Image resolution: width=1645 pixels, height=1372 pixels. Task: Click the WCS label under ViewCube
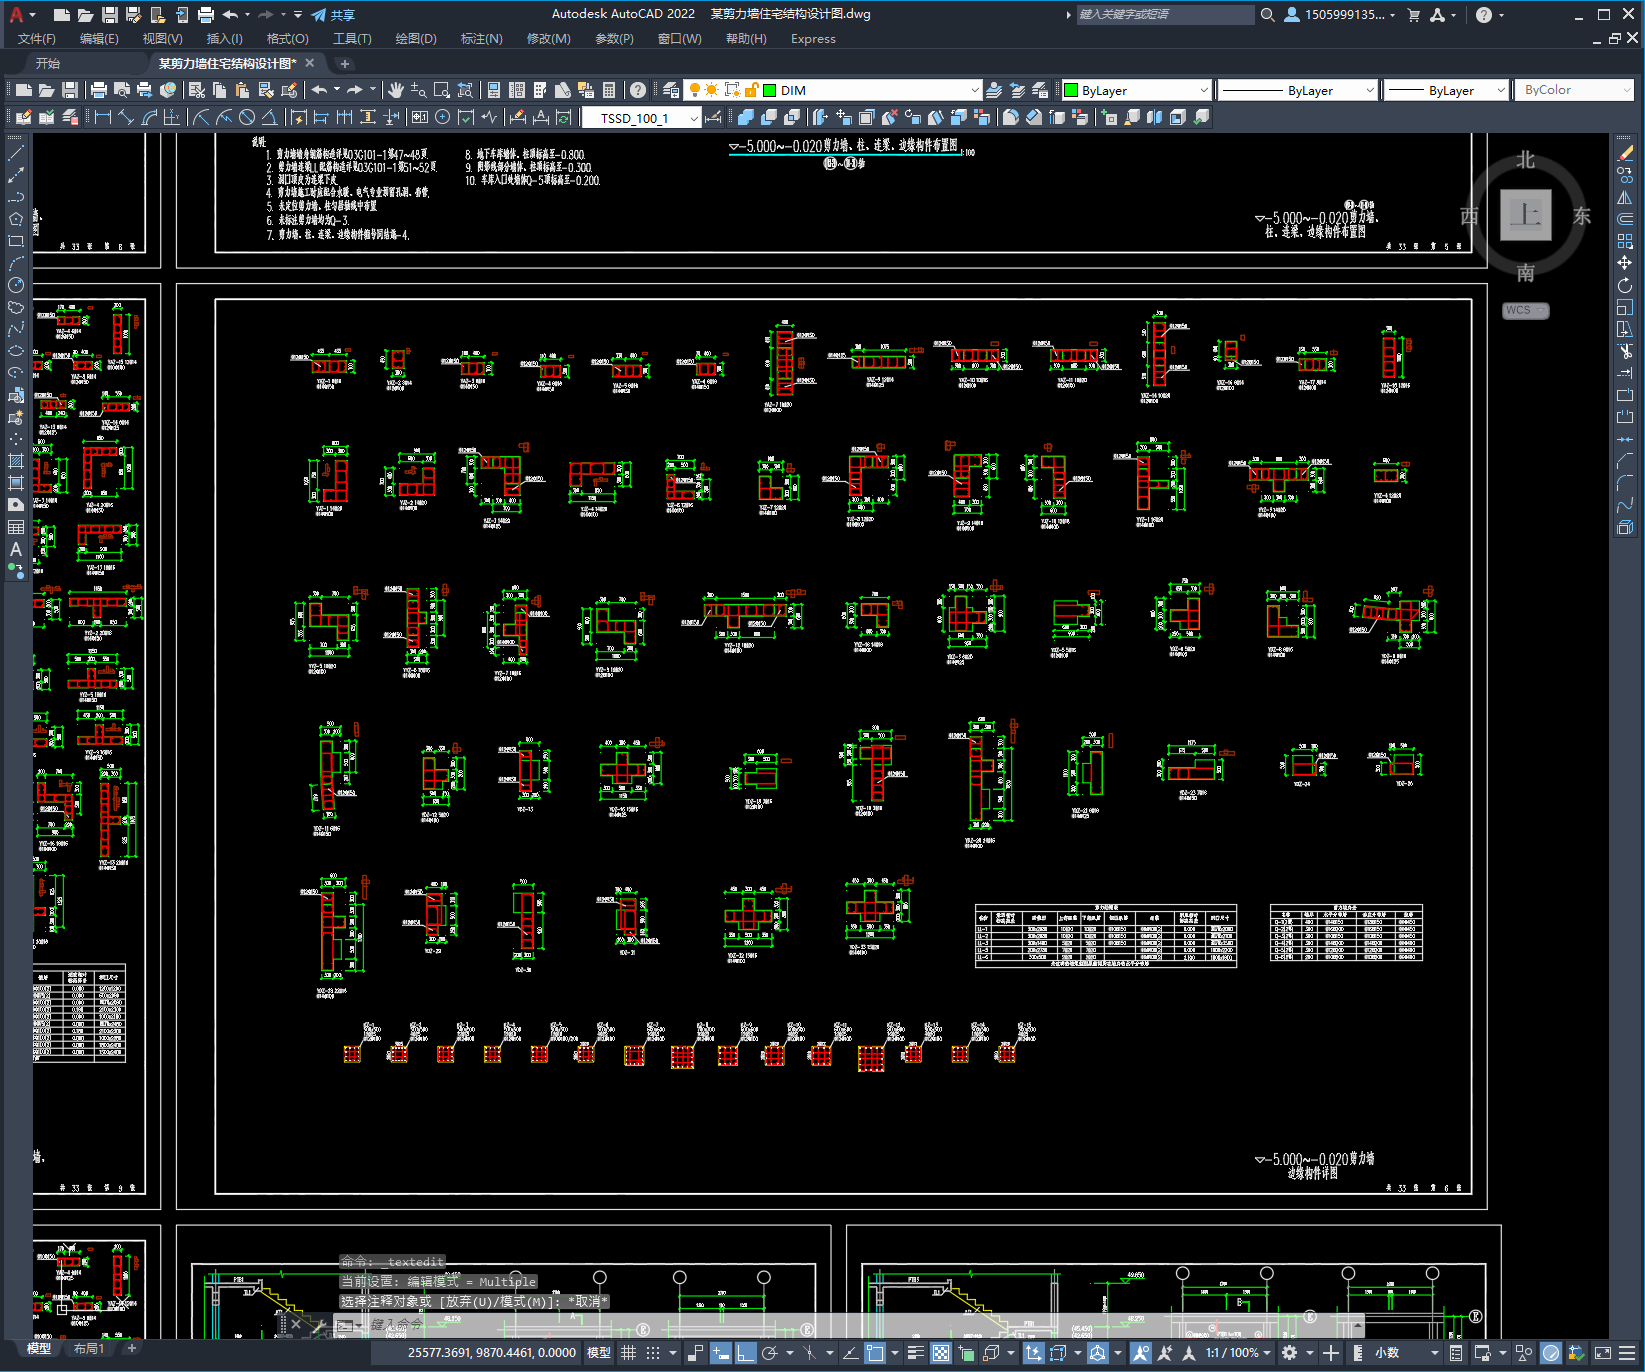pyautogui.click(x=1525, y=310)
